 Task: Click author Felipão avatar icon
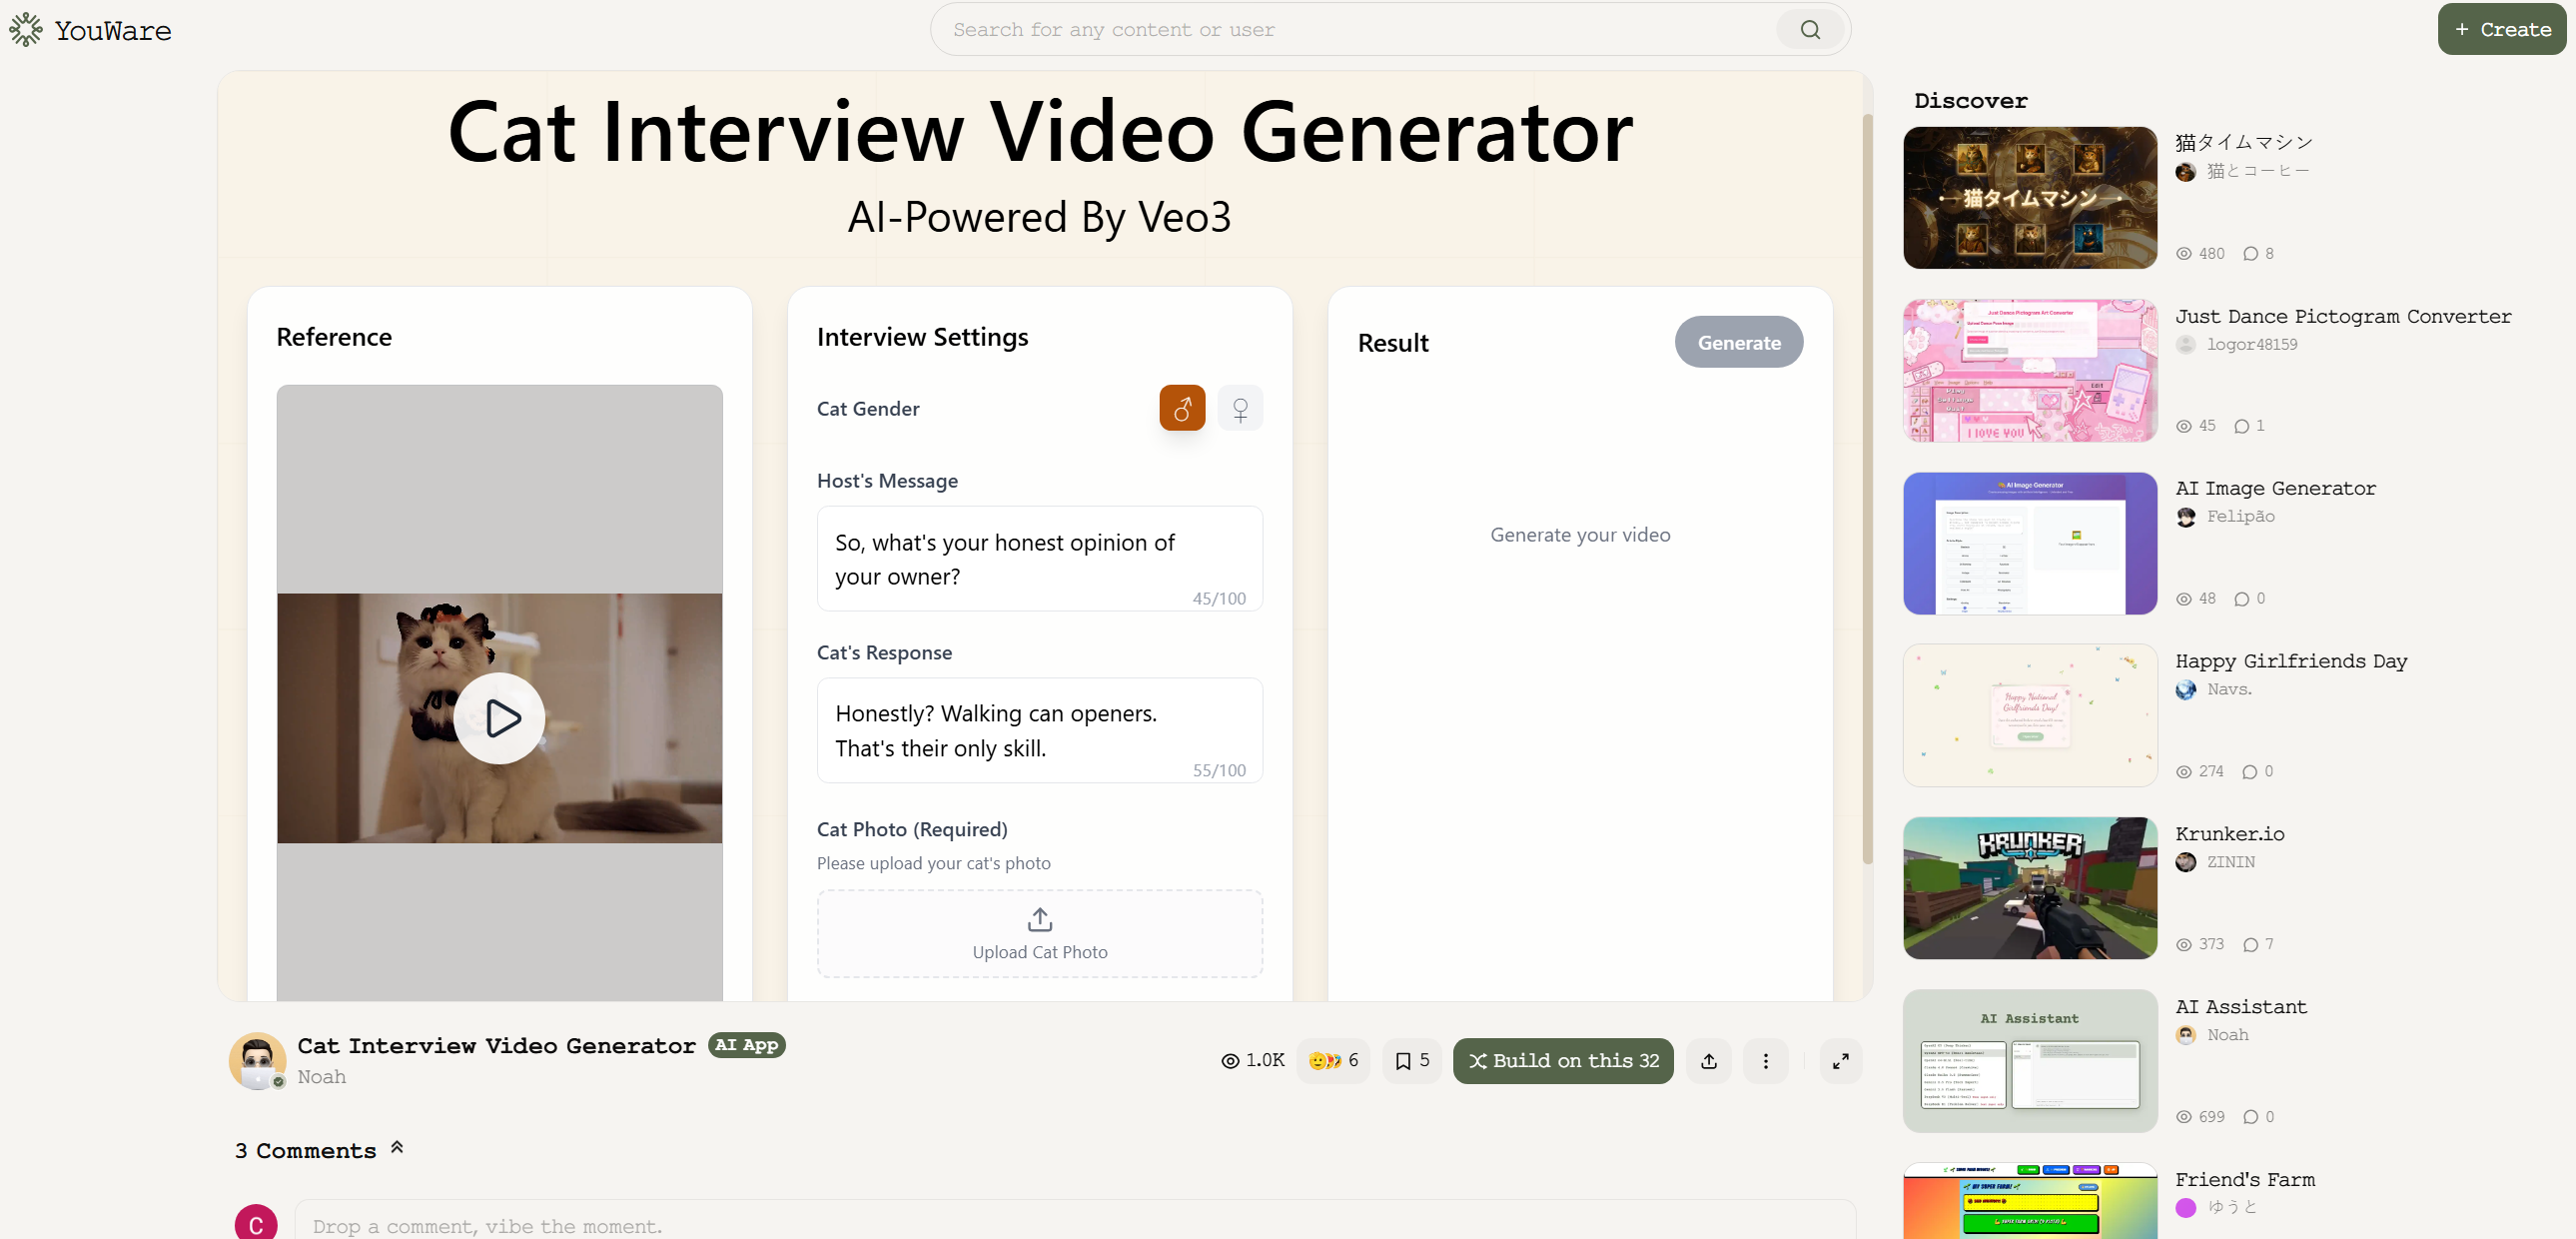pos(2186,517)
